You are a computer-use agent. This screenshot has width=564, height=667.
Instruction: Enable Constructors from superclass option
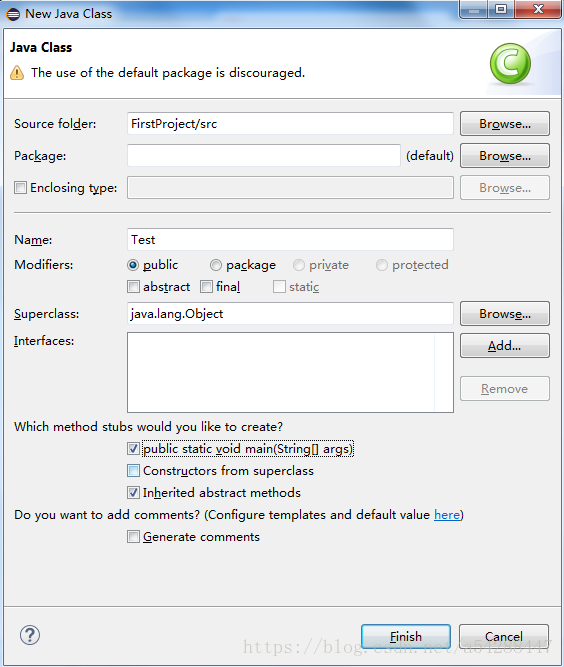click(133, 471)
